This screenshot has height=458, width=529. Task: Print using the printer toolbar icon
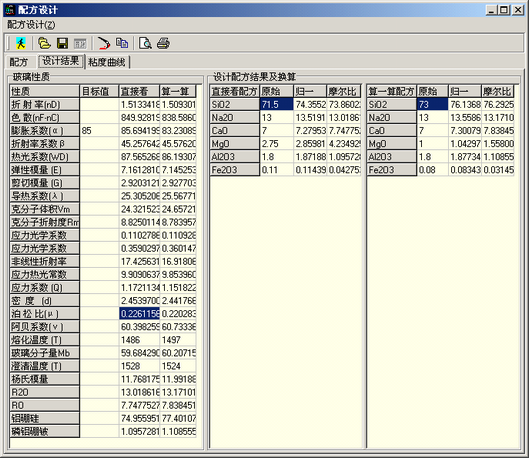pyautogui.click(x=163, y=43)
